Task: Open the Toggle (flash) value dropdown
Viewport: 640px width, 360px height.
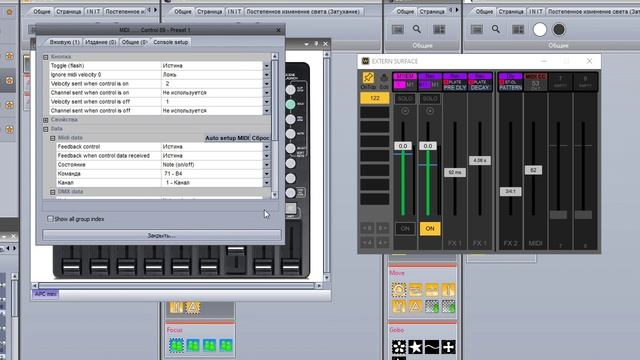Action: pos(267,66)
